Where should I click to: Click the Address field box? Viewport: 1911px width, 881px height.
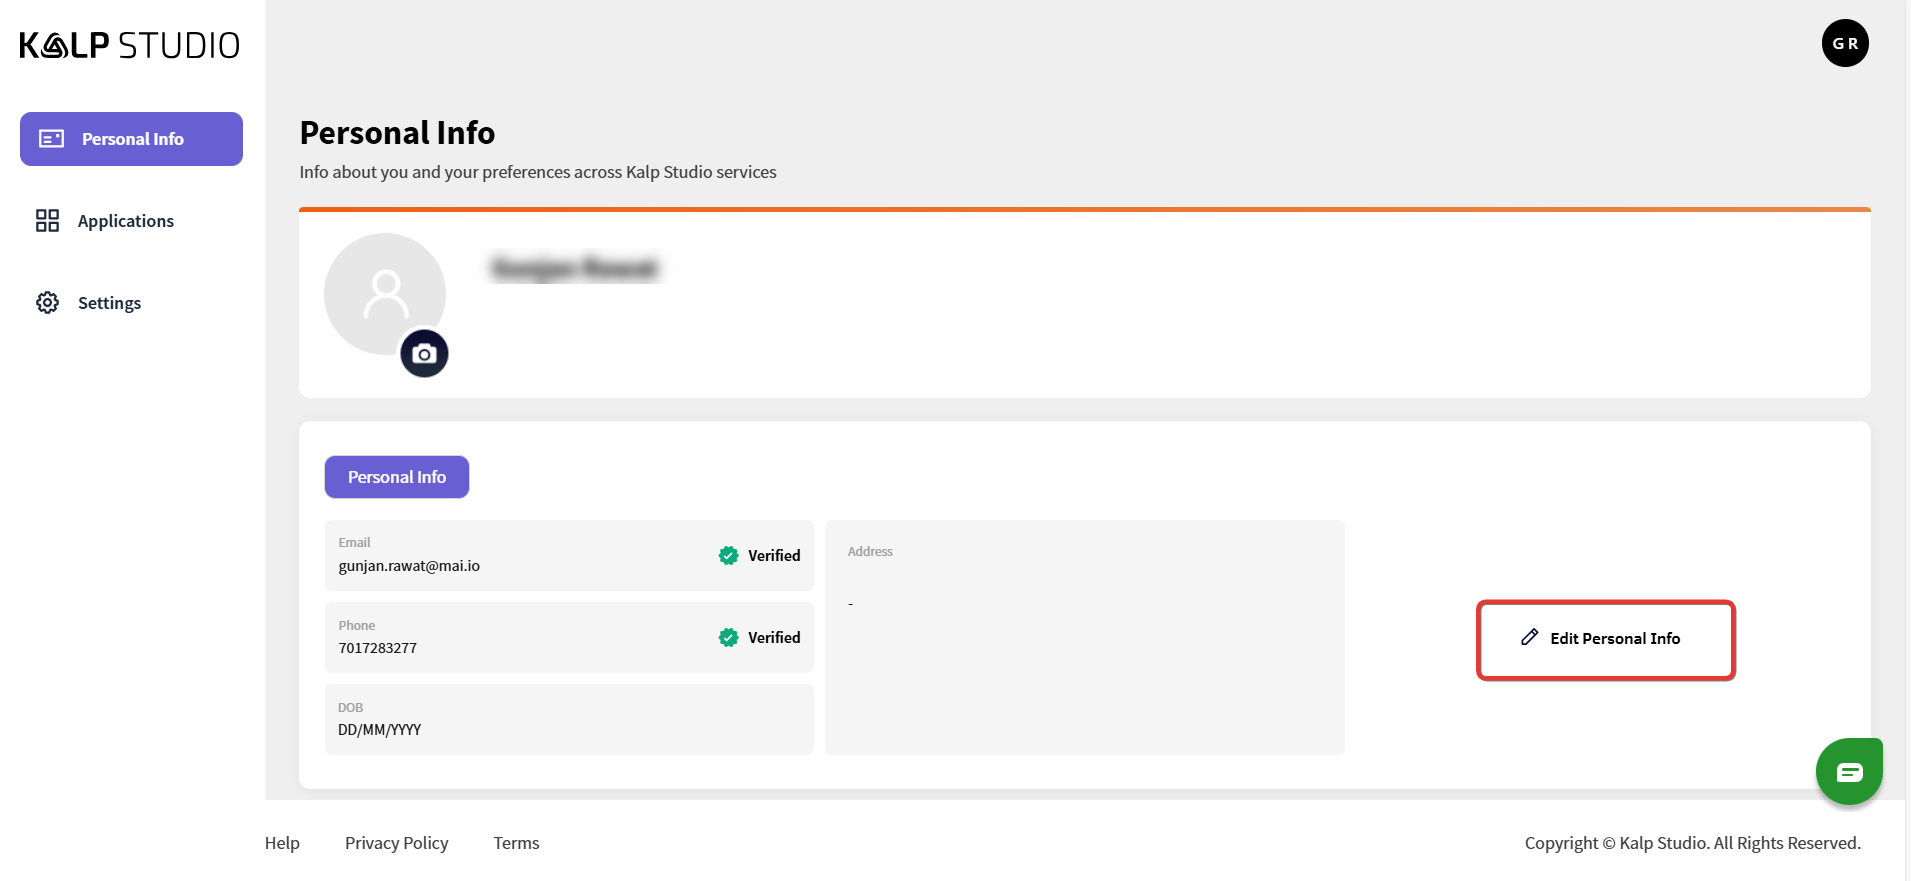point(1084,637)
